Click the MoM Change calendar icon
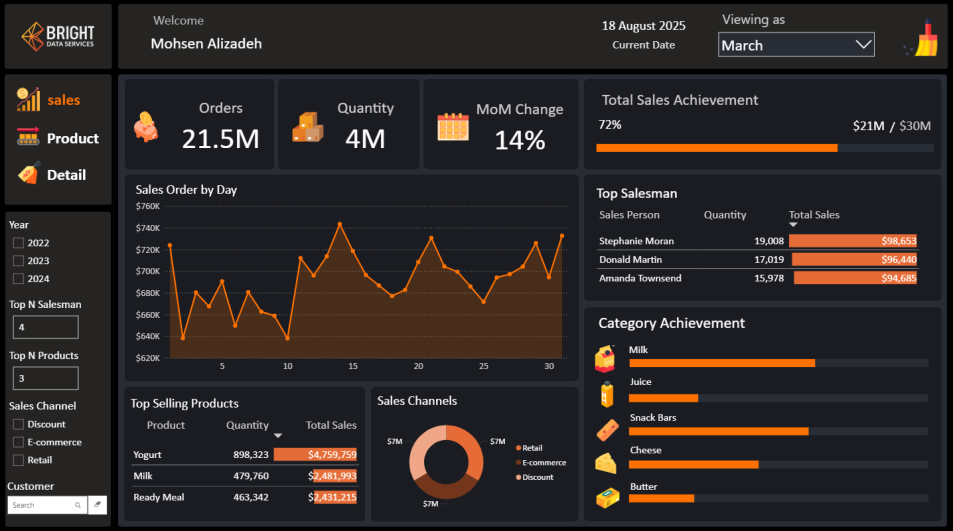Screen dimensions: 953x531 point(452,127)
